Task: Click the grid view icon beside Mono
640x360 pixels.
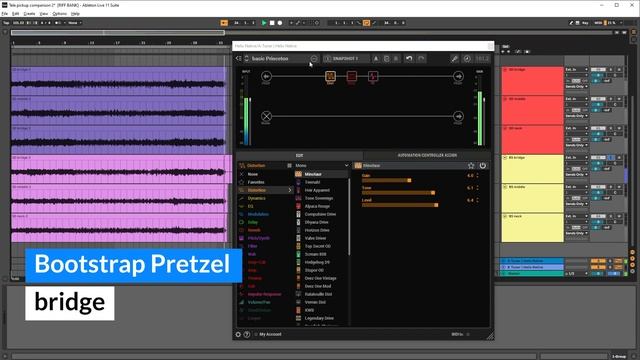Action: [x=289, y=166]
